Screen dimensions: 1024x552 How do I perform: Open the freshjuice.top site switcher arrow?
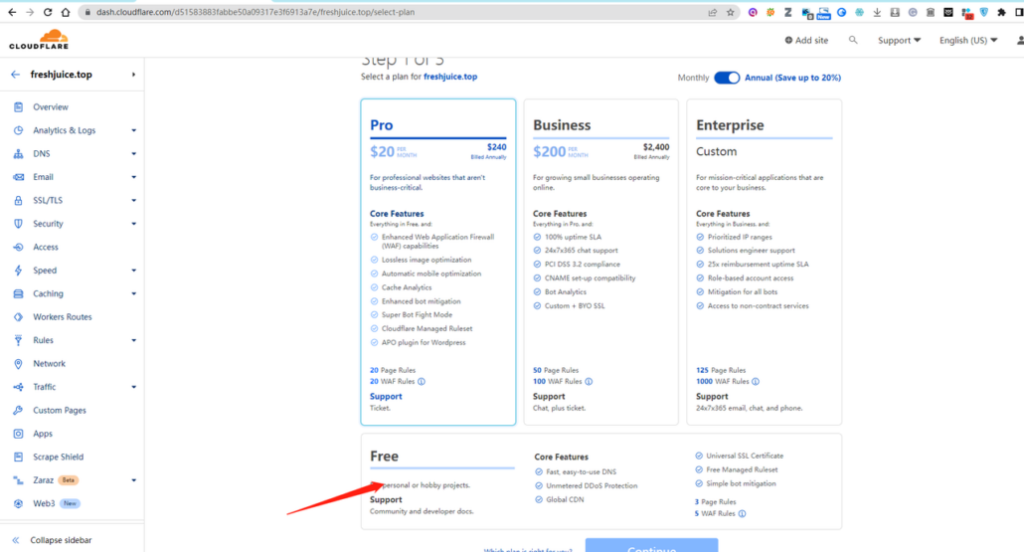click(133, 74)
